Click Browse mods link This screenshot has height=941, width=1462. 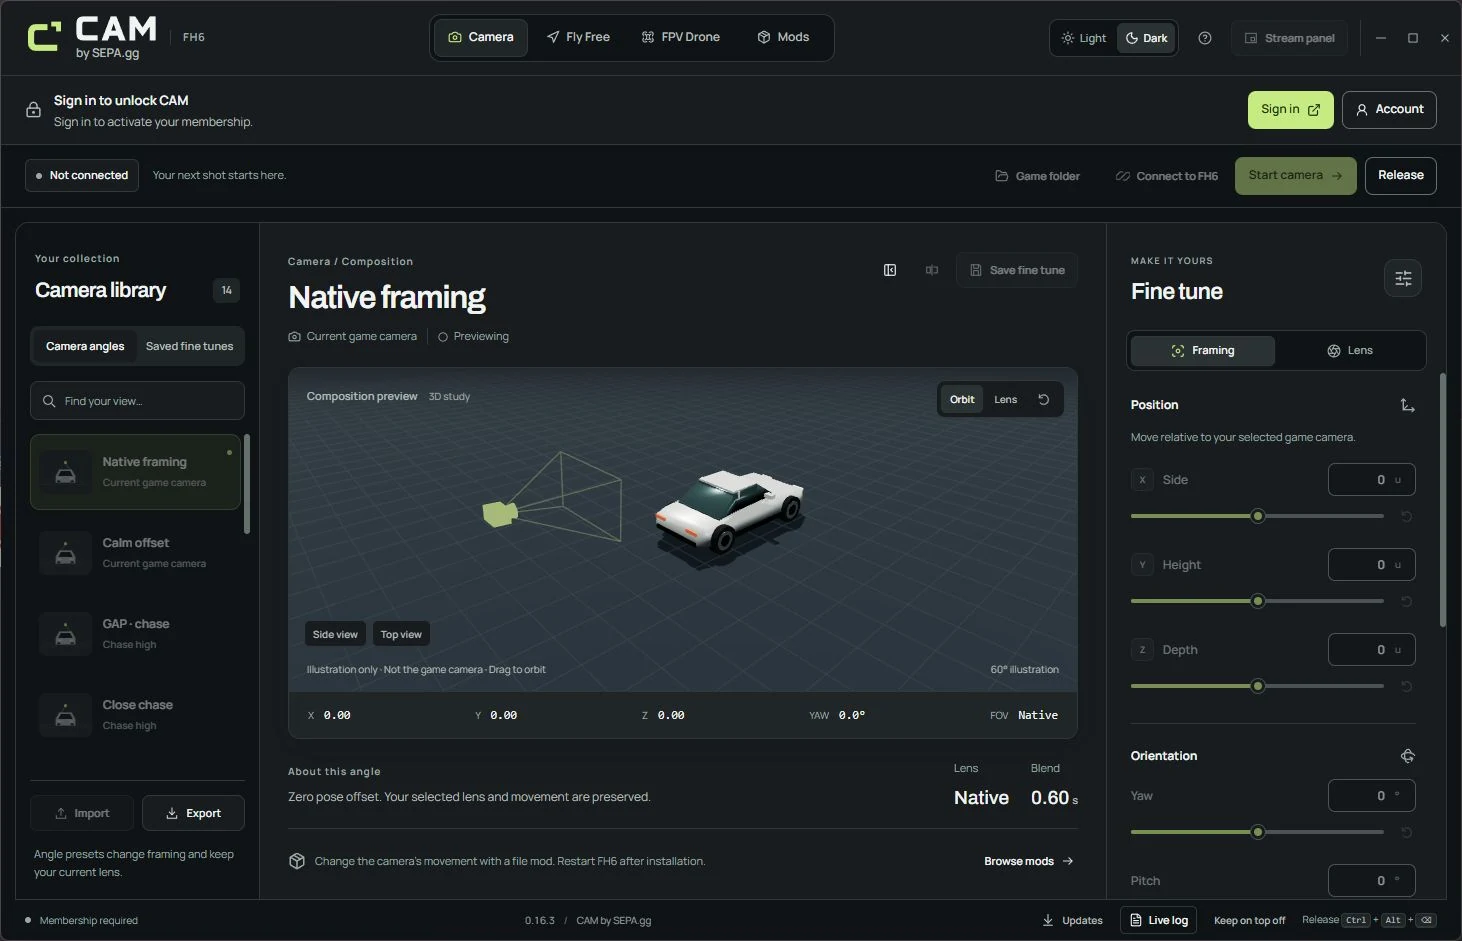pos(1029,861)
